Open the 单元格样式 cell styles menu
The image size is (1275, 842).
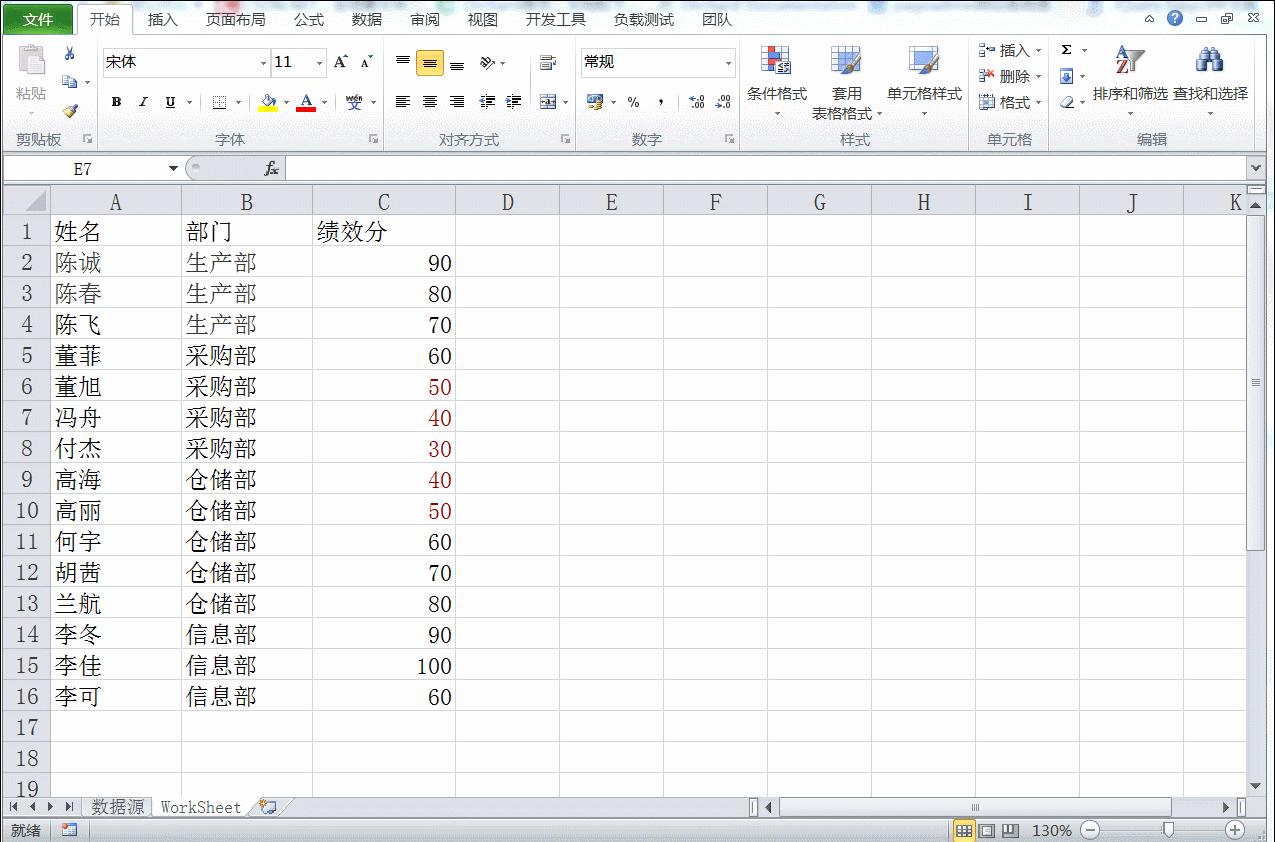coord(924,80)
